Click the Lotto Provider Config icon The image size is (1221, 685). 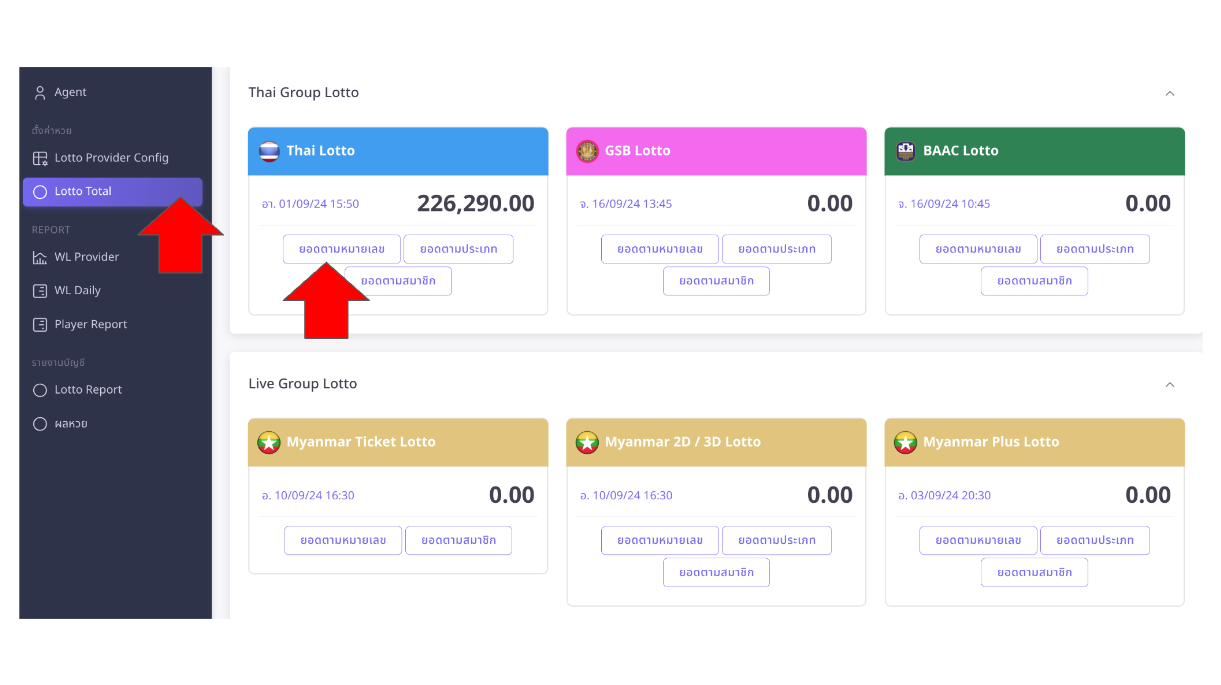pos(40,158)
